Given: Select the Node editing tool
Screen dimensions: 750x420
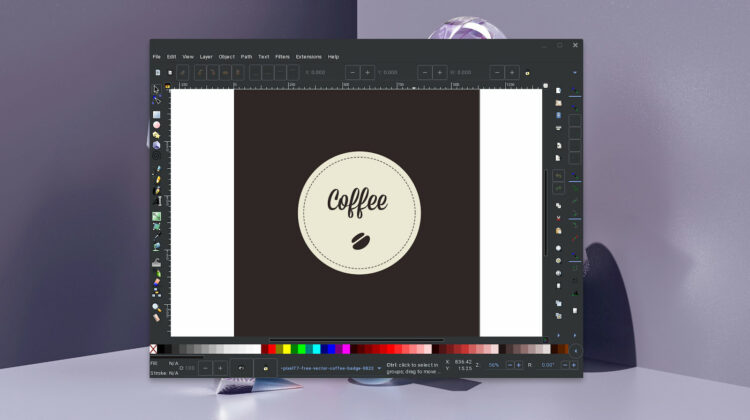Looking at the screenshot, I should [157, 100].
